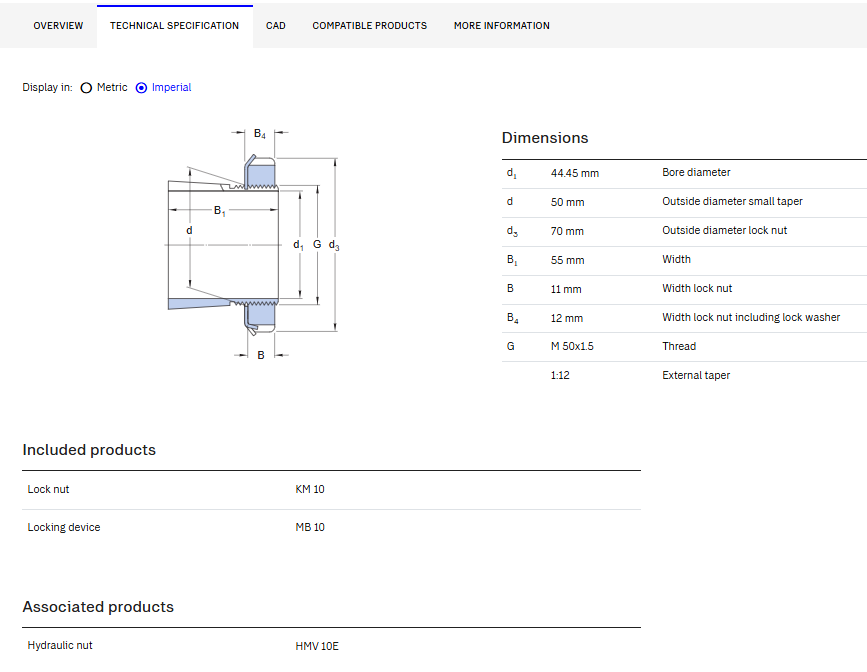Go to the More Information tab
The height and width of the screenshot is (672, 867).
tap(502, 26)
